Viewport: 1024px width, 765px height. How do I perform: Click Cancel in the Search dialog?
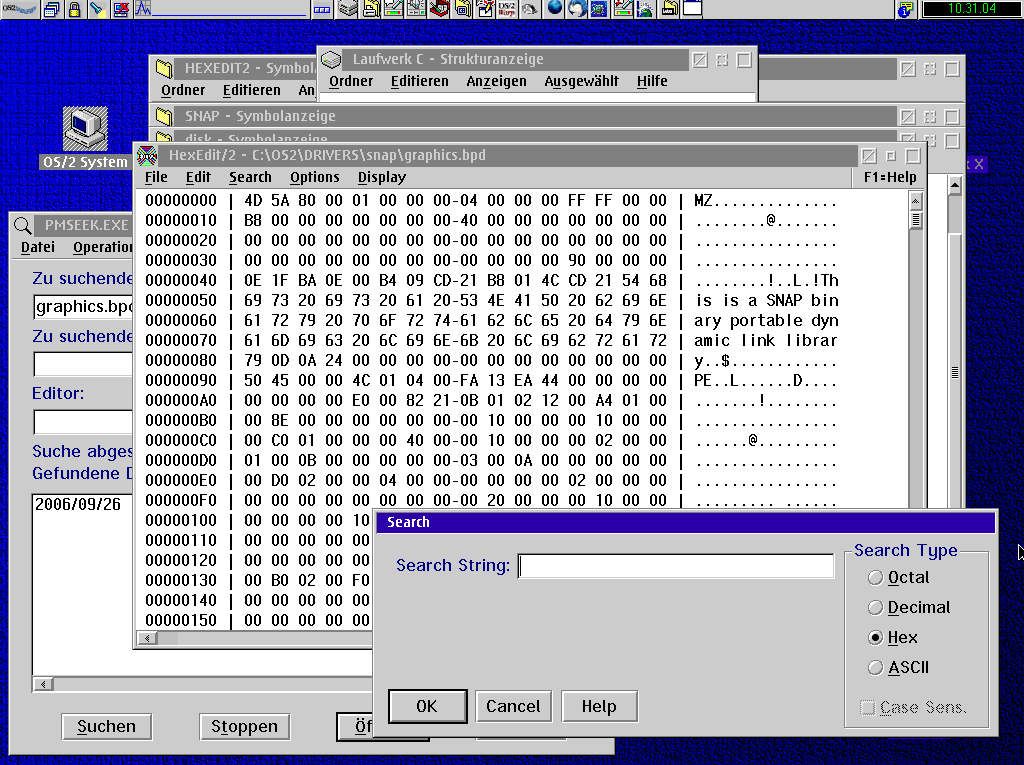(x=513, y=707)
